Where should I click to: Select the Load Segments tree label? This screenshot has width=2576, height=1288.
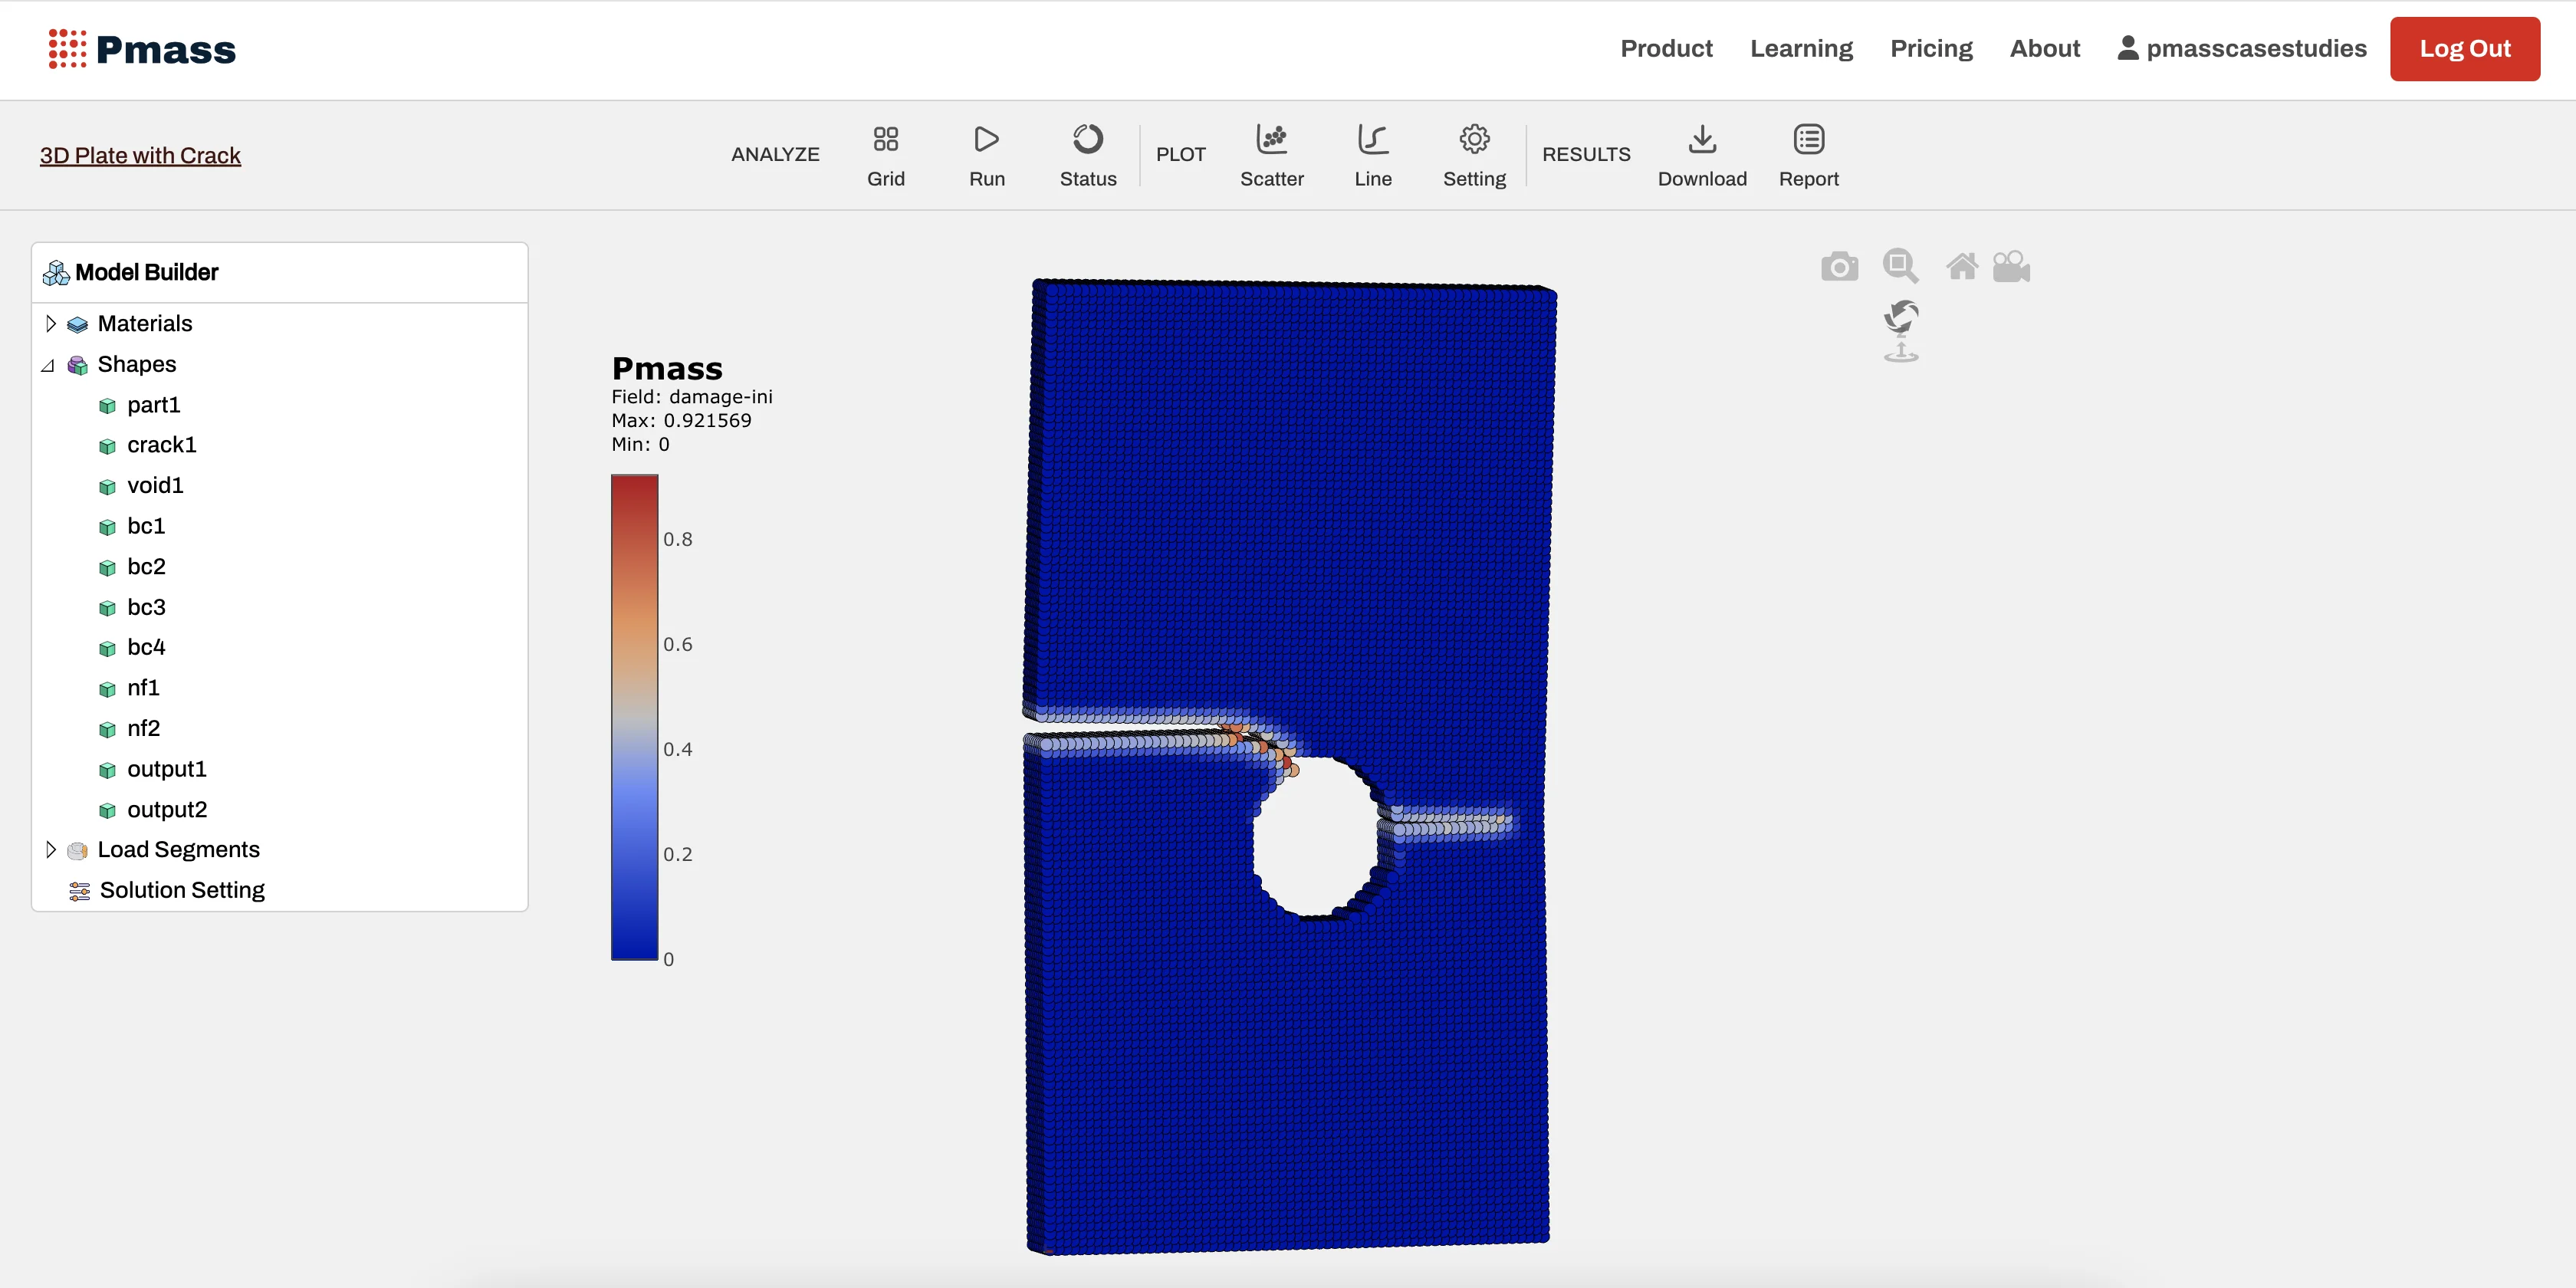[x=179, y=849]
